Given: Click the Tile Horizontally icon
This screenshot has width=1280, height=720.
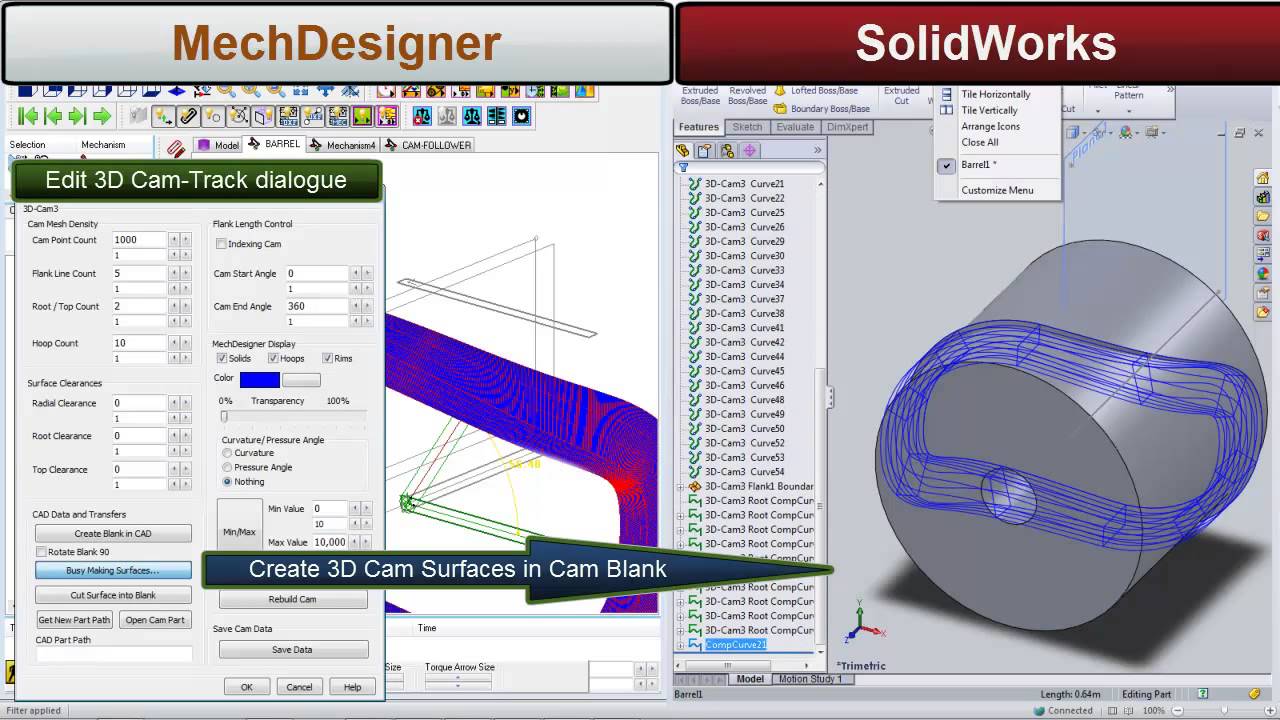Looking at the screenshot, I should pos(946,94).
